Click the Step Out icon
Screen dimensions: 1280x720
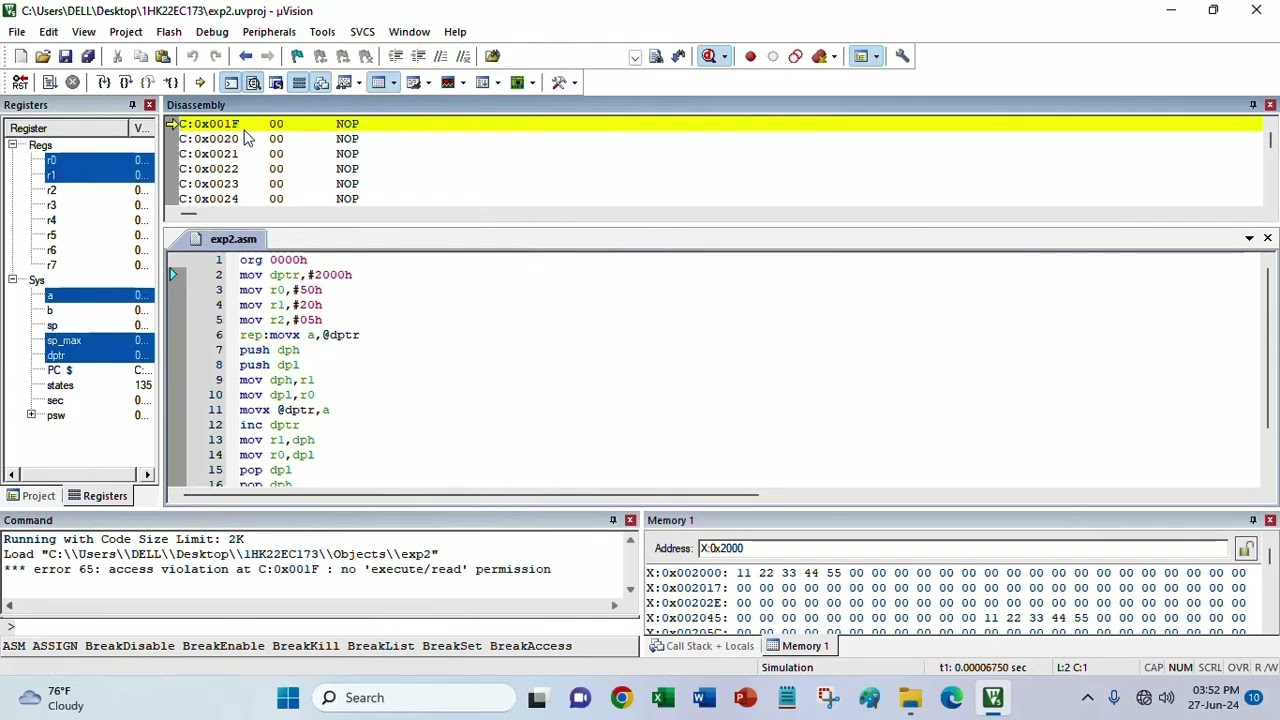148,82
